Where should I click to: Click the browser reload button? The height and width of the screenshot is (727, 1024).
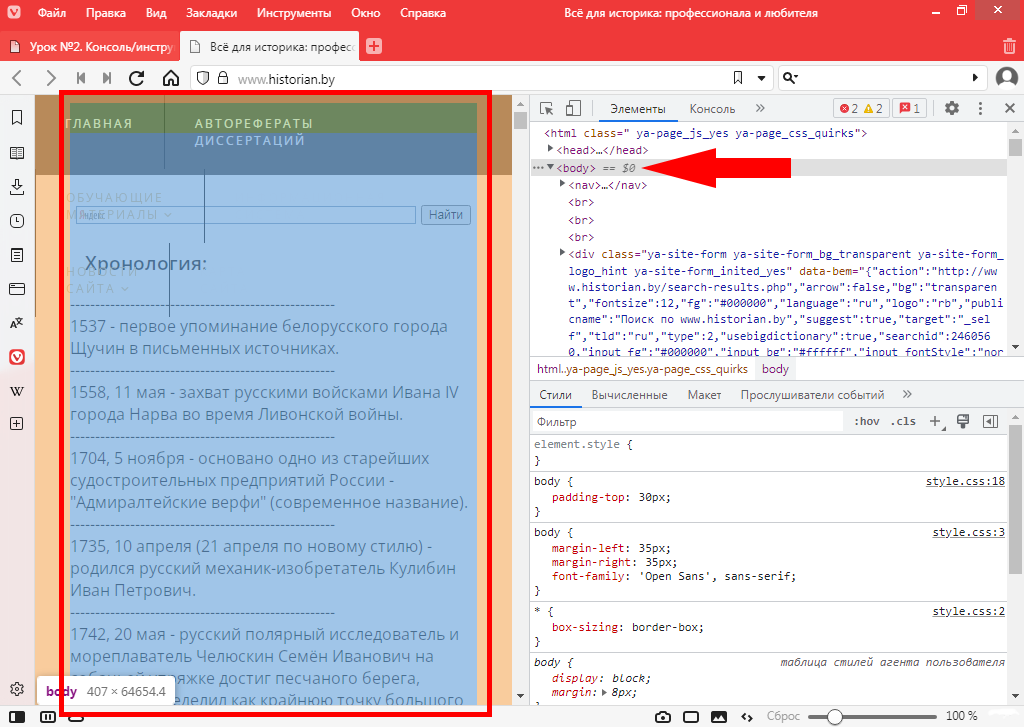tap(137, 78)
